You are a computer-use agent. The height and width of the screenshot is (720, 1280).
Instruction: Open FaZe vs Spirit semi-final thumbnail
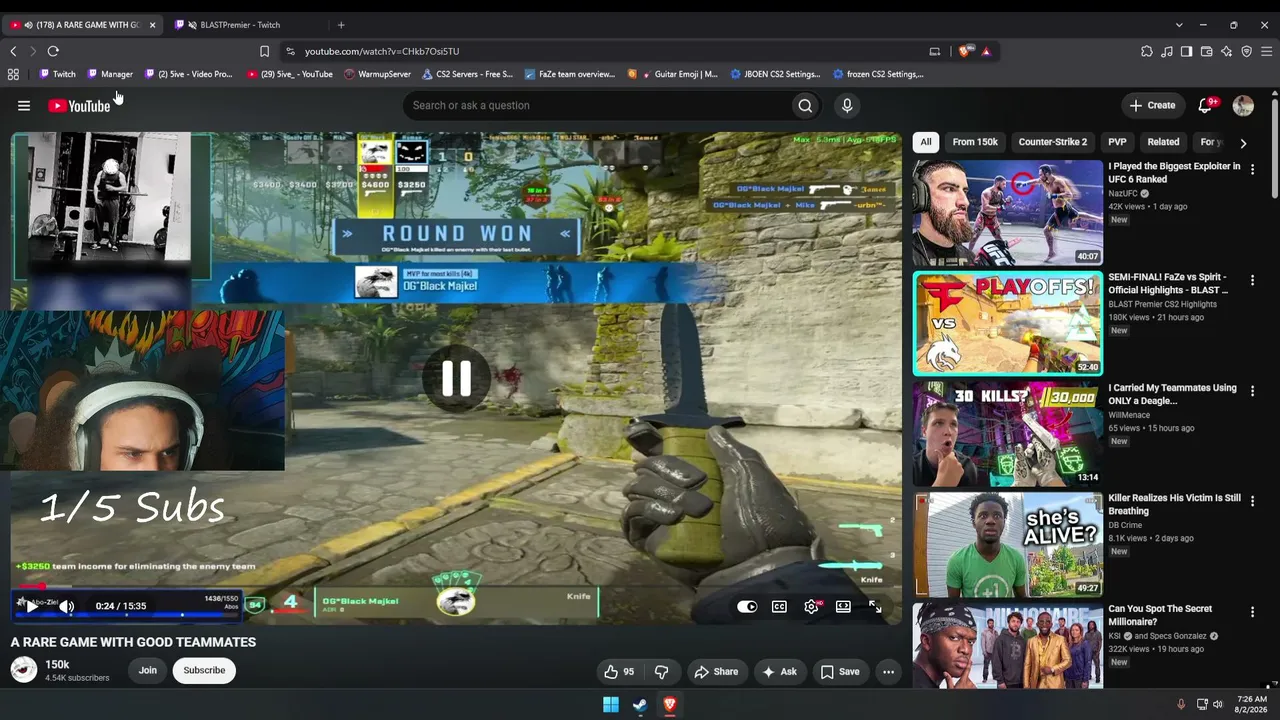pos(1008,323)
